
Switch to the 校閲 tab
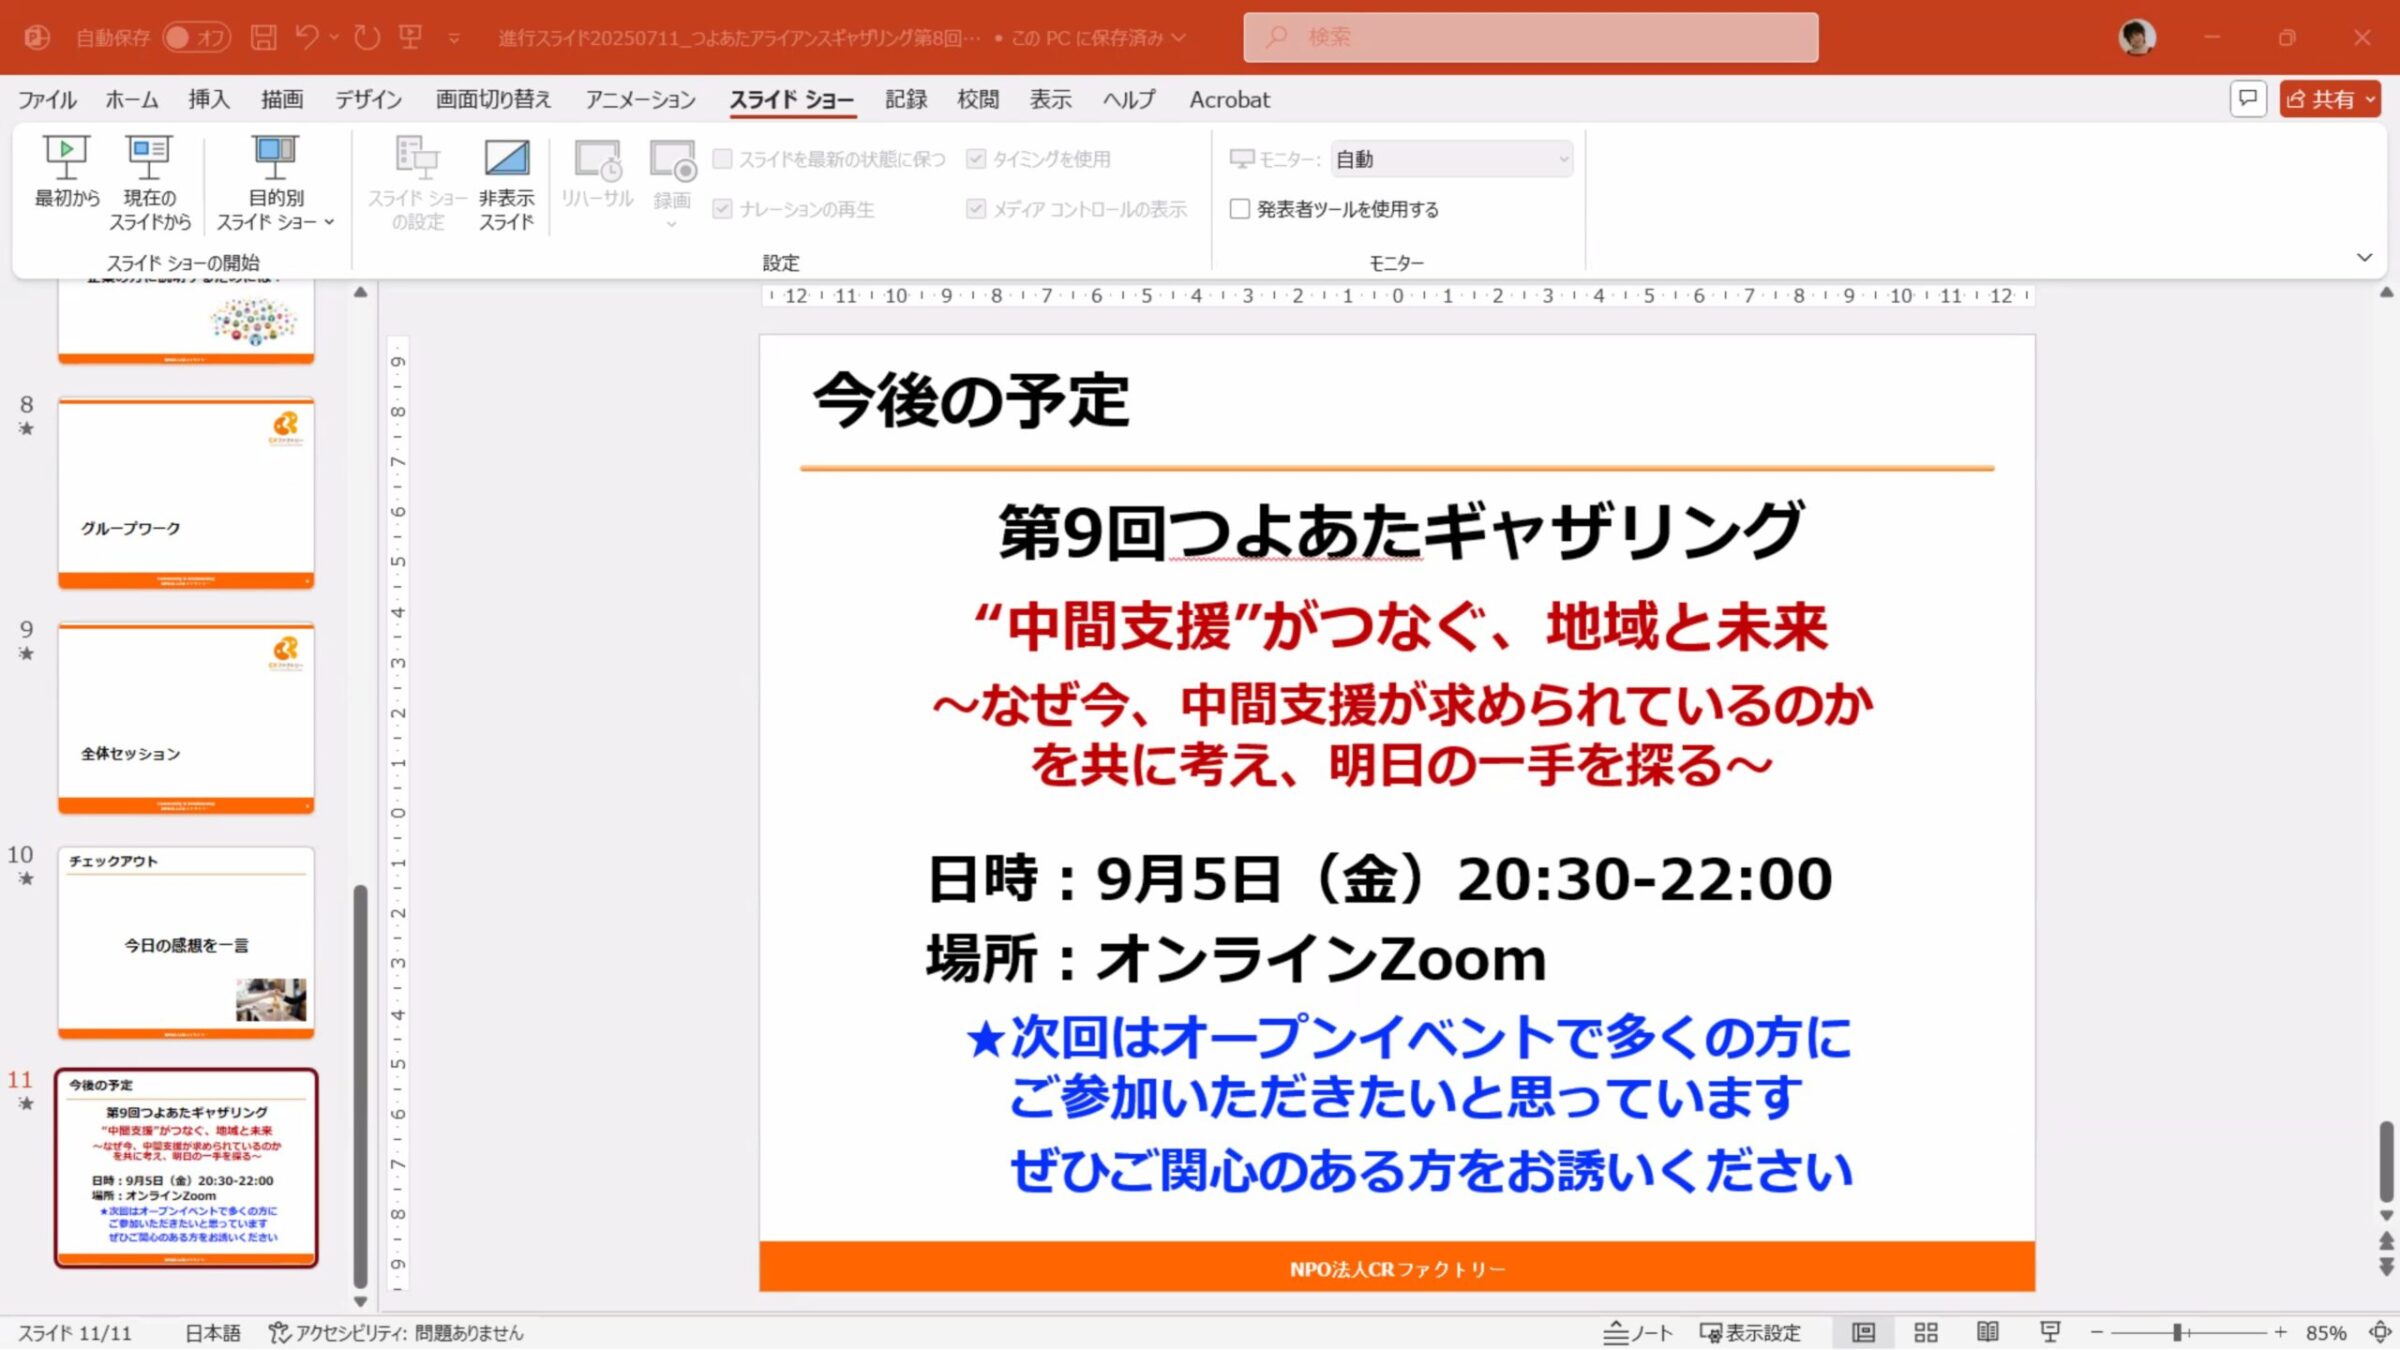click(978, 99)
